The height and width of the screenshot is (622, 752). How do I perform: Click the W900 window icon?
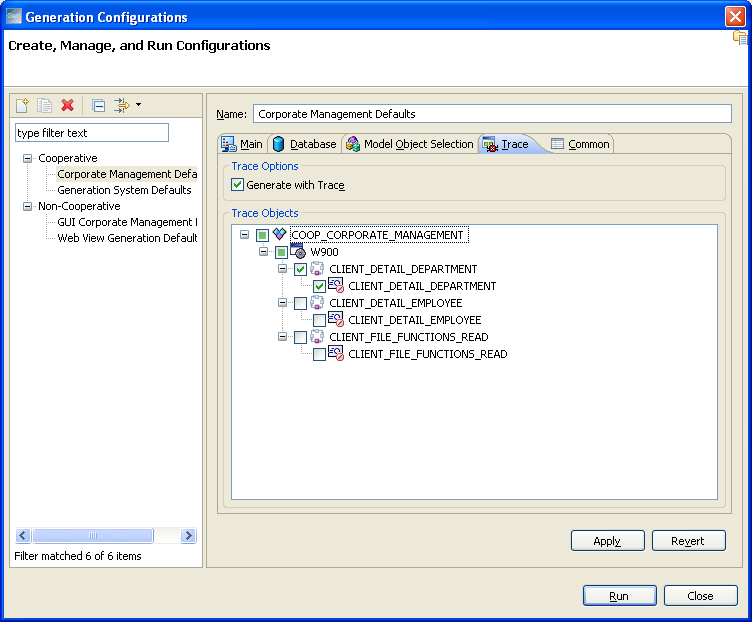pyautogui.click(x=298, y=251)
